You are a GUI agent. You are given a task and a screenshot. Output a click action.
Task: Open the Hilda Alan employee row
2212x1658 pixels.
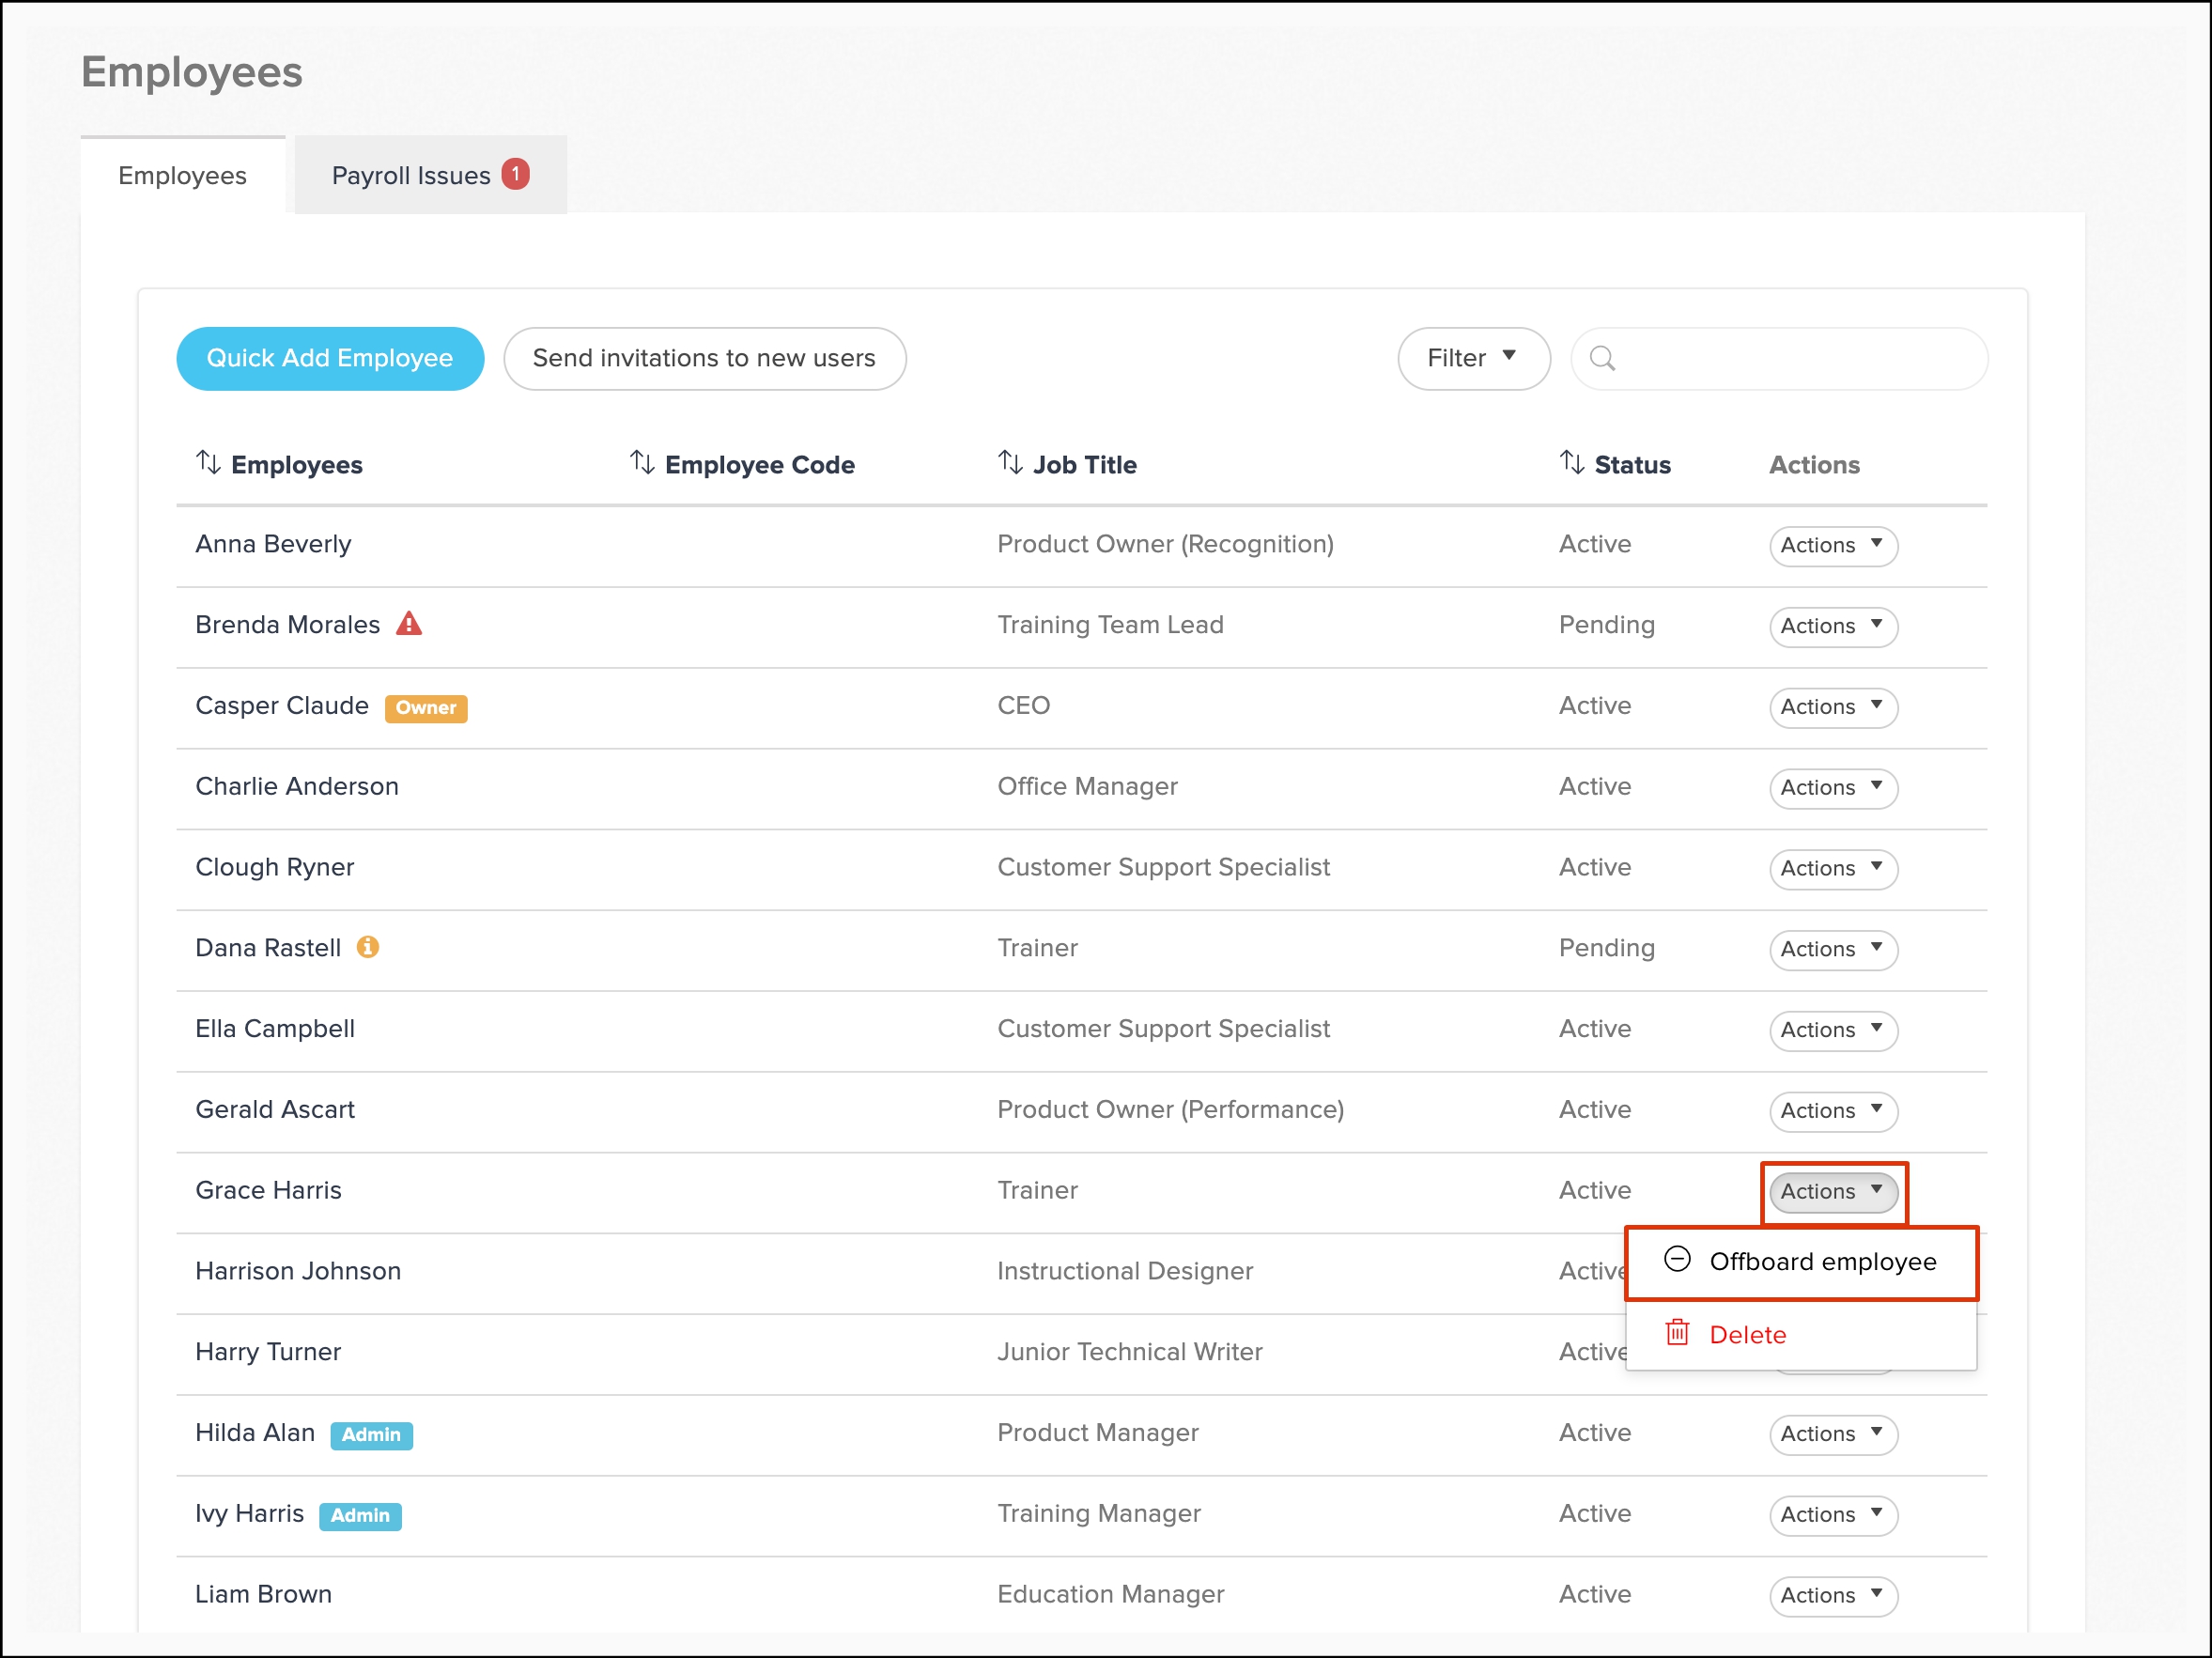click(255, 1432)
